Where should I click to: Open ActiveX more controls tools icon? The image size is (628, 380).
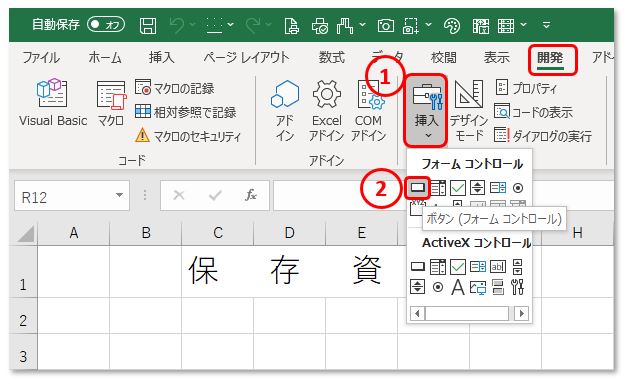tap(517, 287)
